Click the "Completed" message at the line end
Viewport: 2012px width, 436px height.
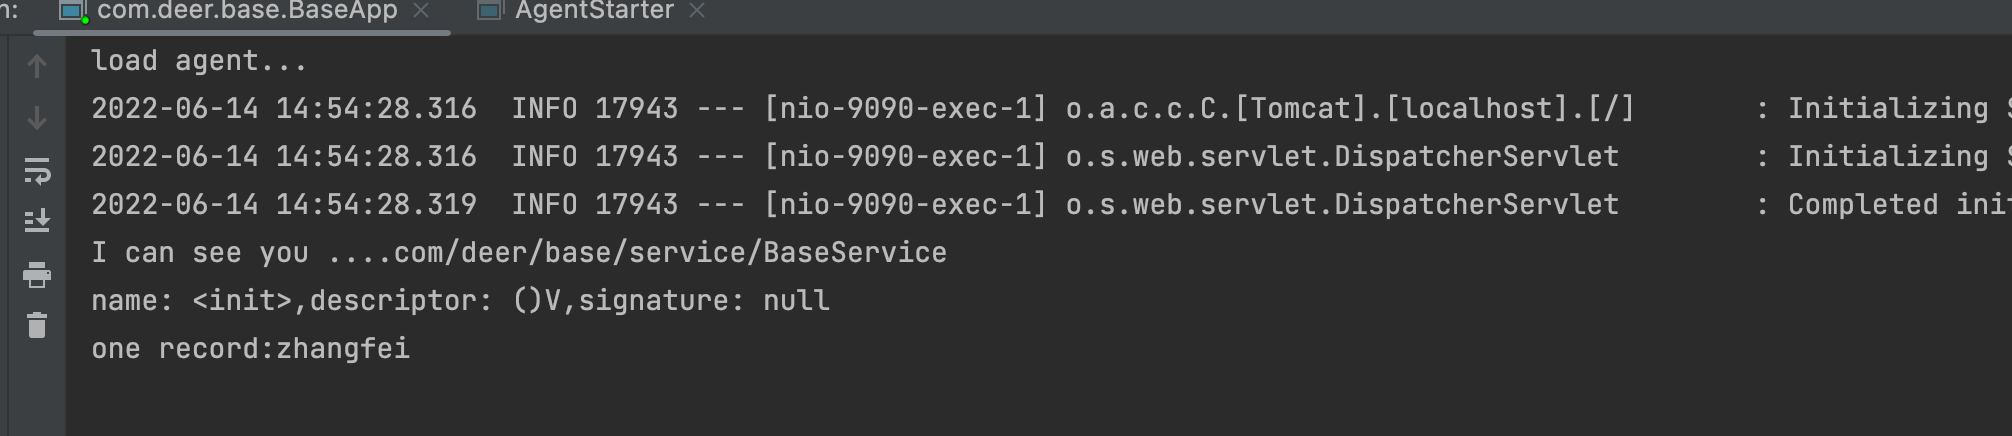pos(1862,205)
